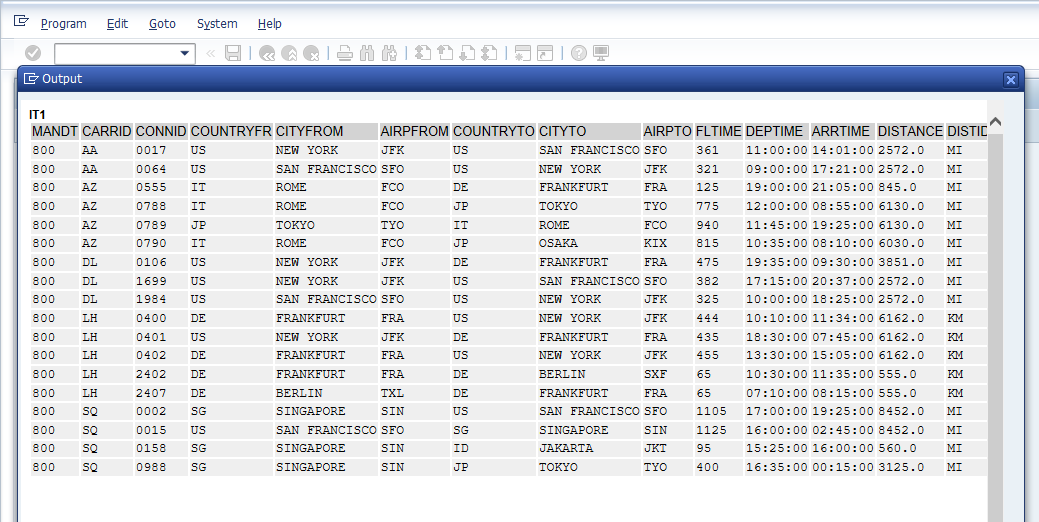Screen dimensions: 1039x522
Task: Click the CITYFROM column header
Action: click(x=326, y=131)
